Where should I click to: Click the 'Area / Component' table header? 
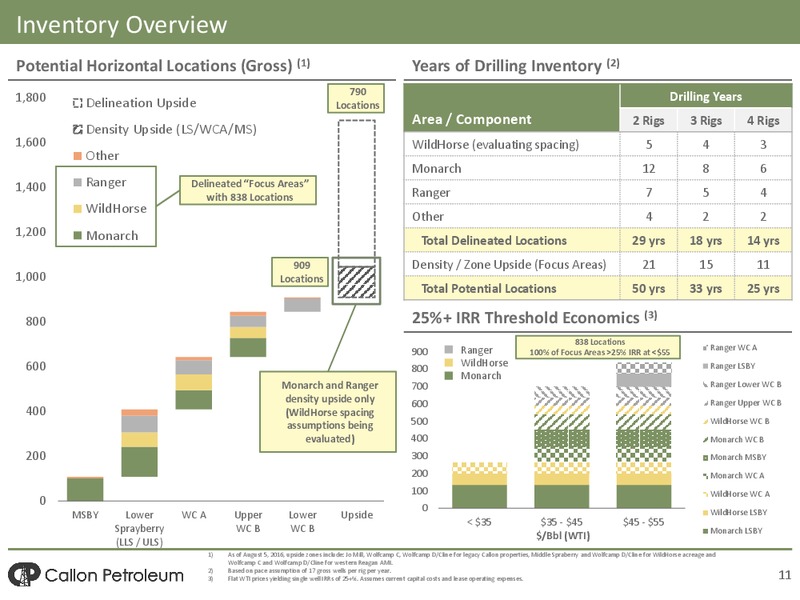tap(471, 119)
